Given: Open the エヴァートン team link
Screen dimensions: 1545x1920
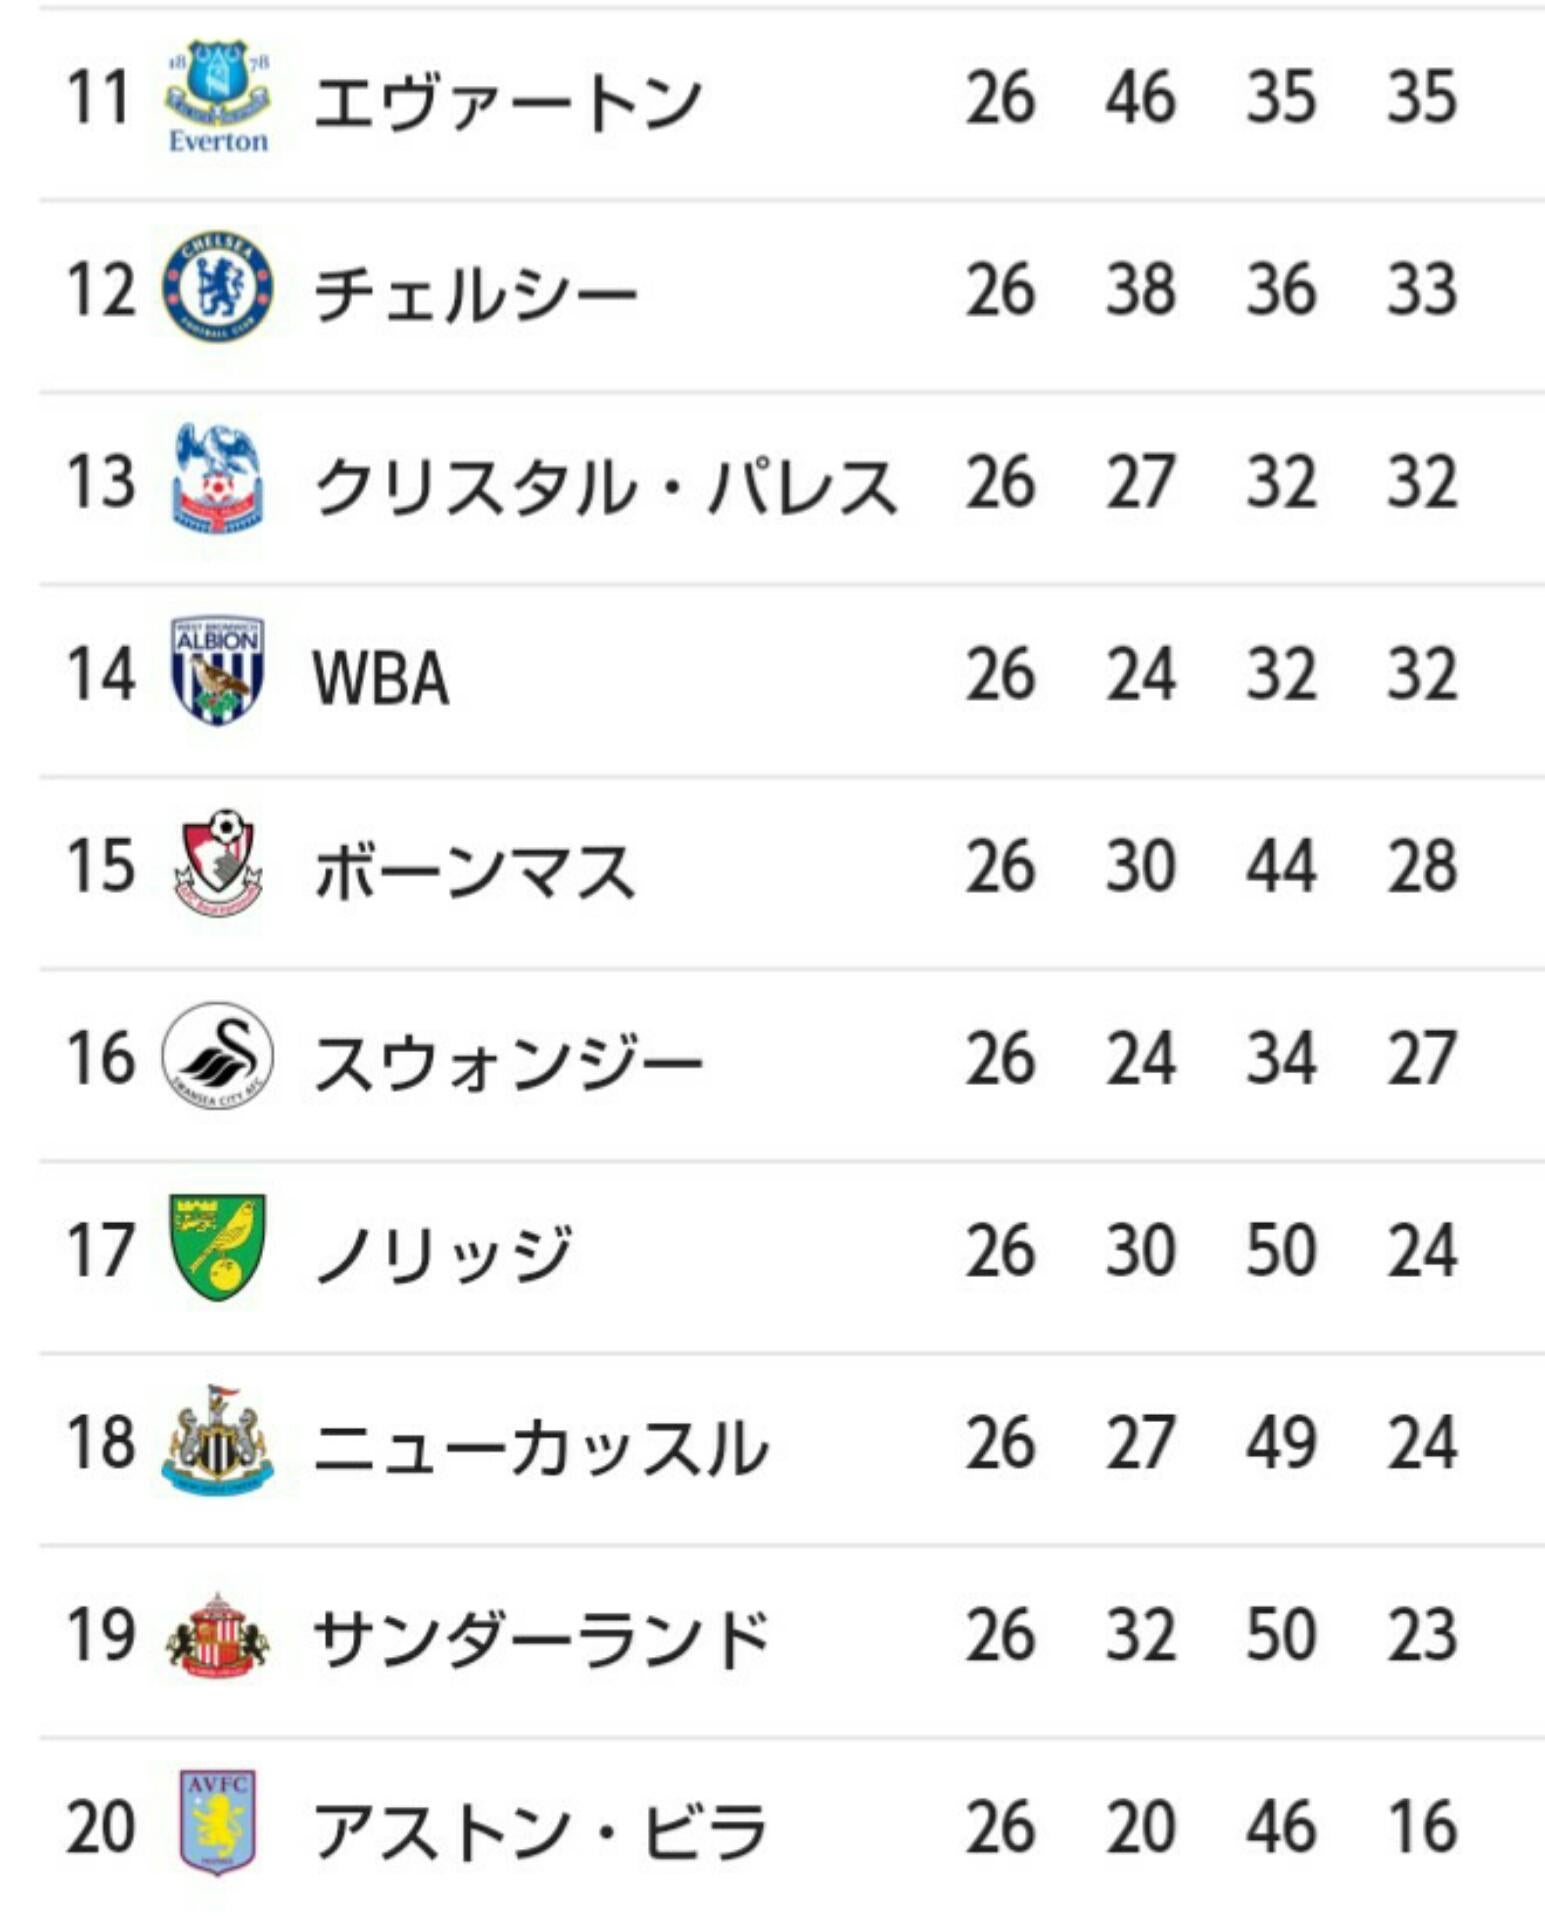Looking at the screenshot, I should (x=508, y=101).
